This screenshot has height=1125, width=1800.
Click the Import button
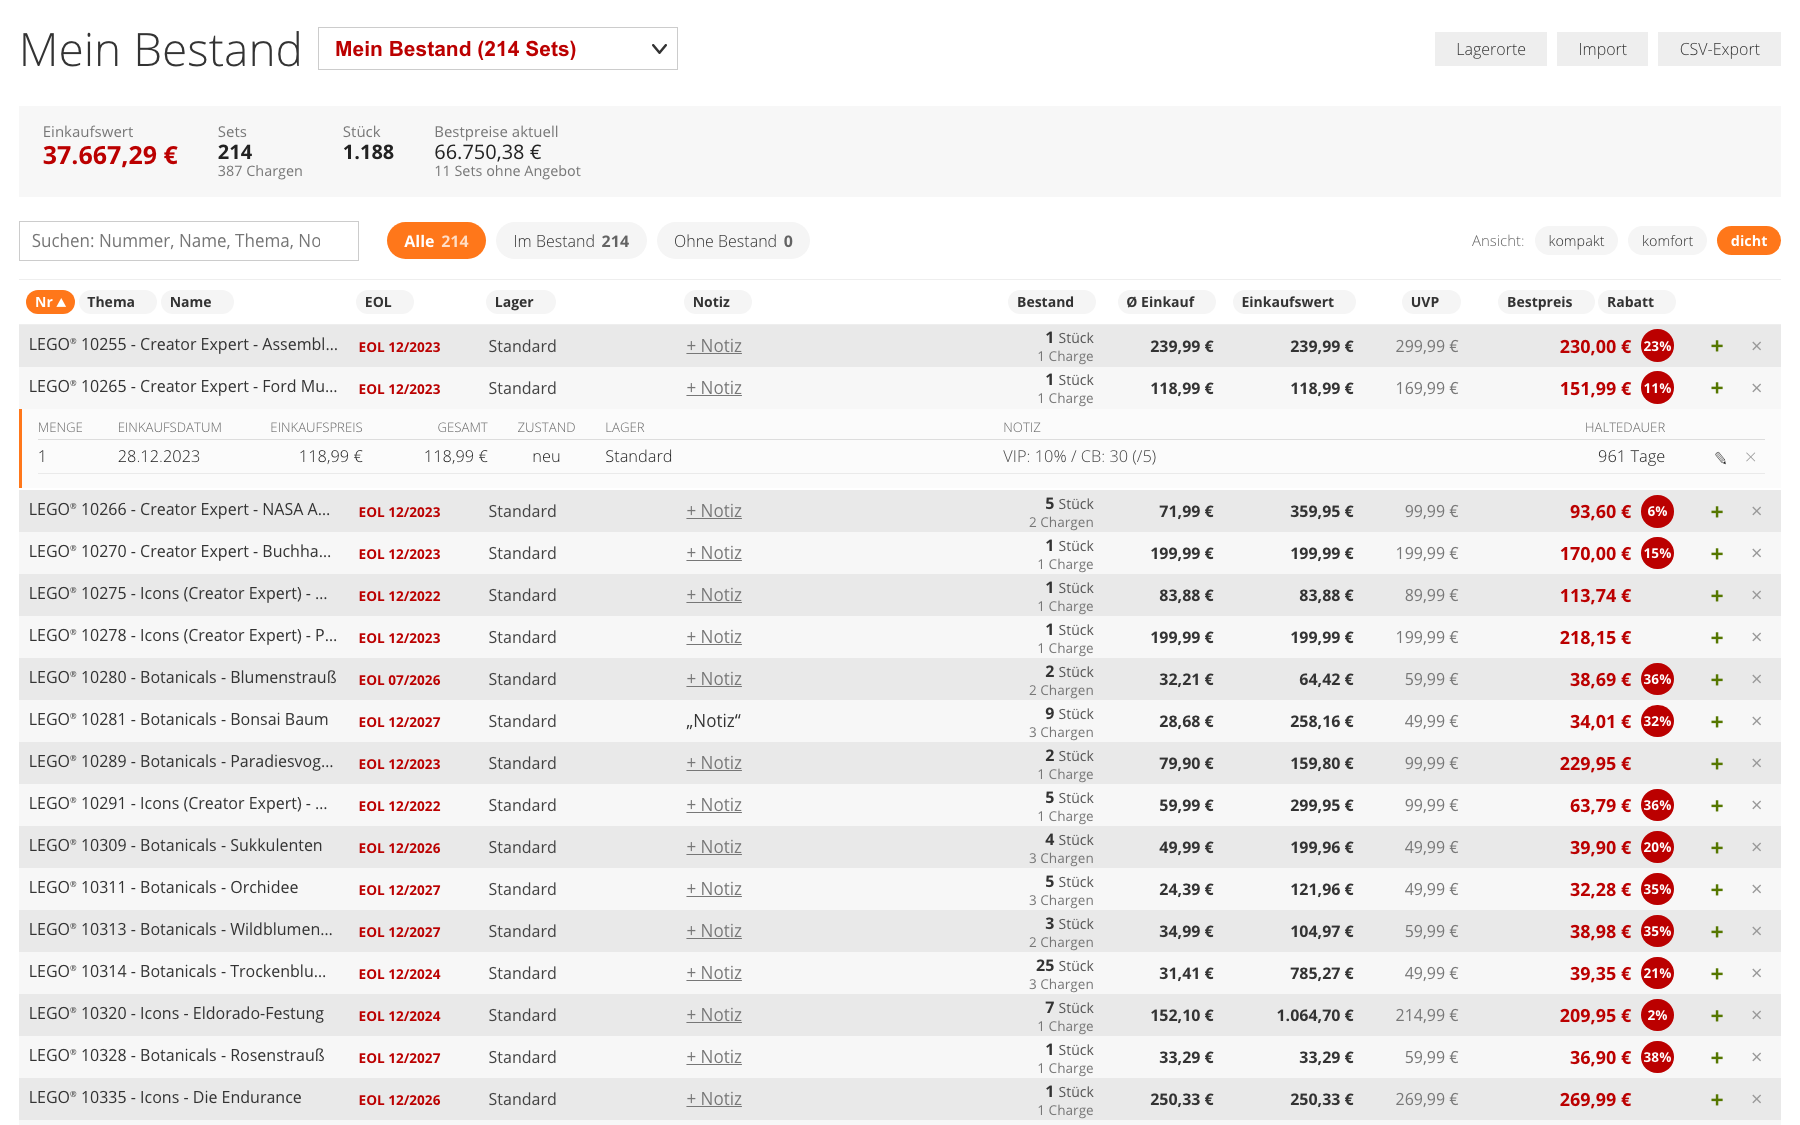(1602, 49)
